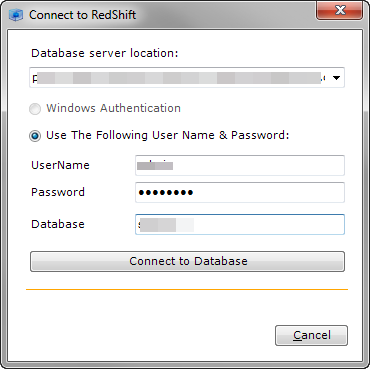
Task: Click the Connect to RedShift title text
Action: [83, 15]
